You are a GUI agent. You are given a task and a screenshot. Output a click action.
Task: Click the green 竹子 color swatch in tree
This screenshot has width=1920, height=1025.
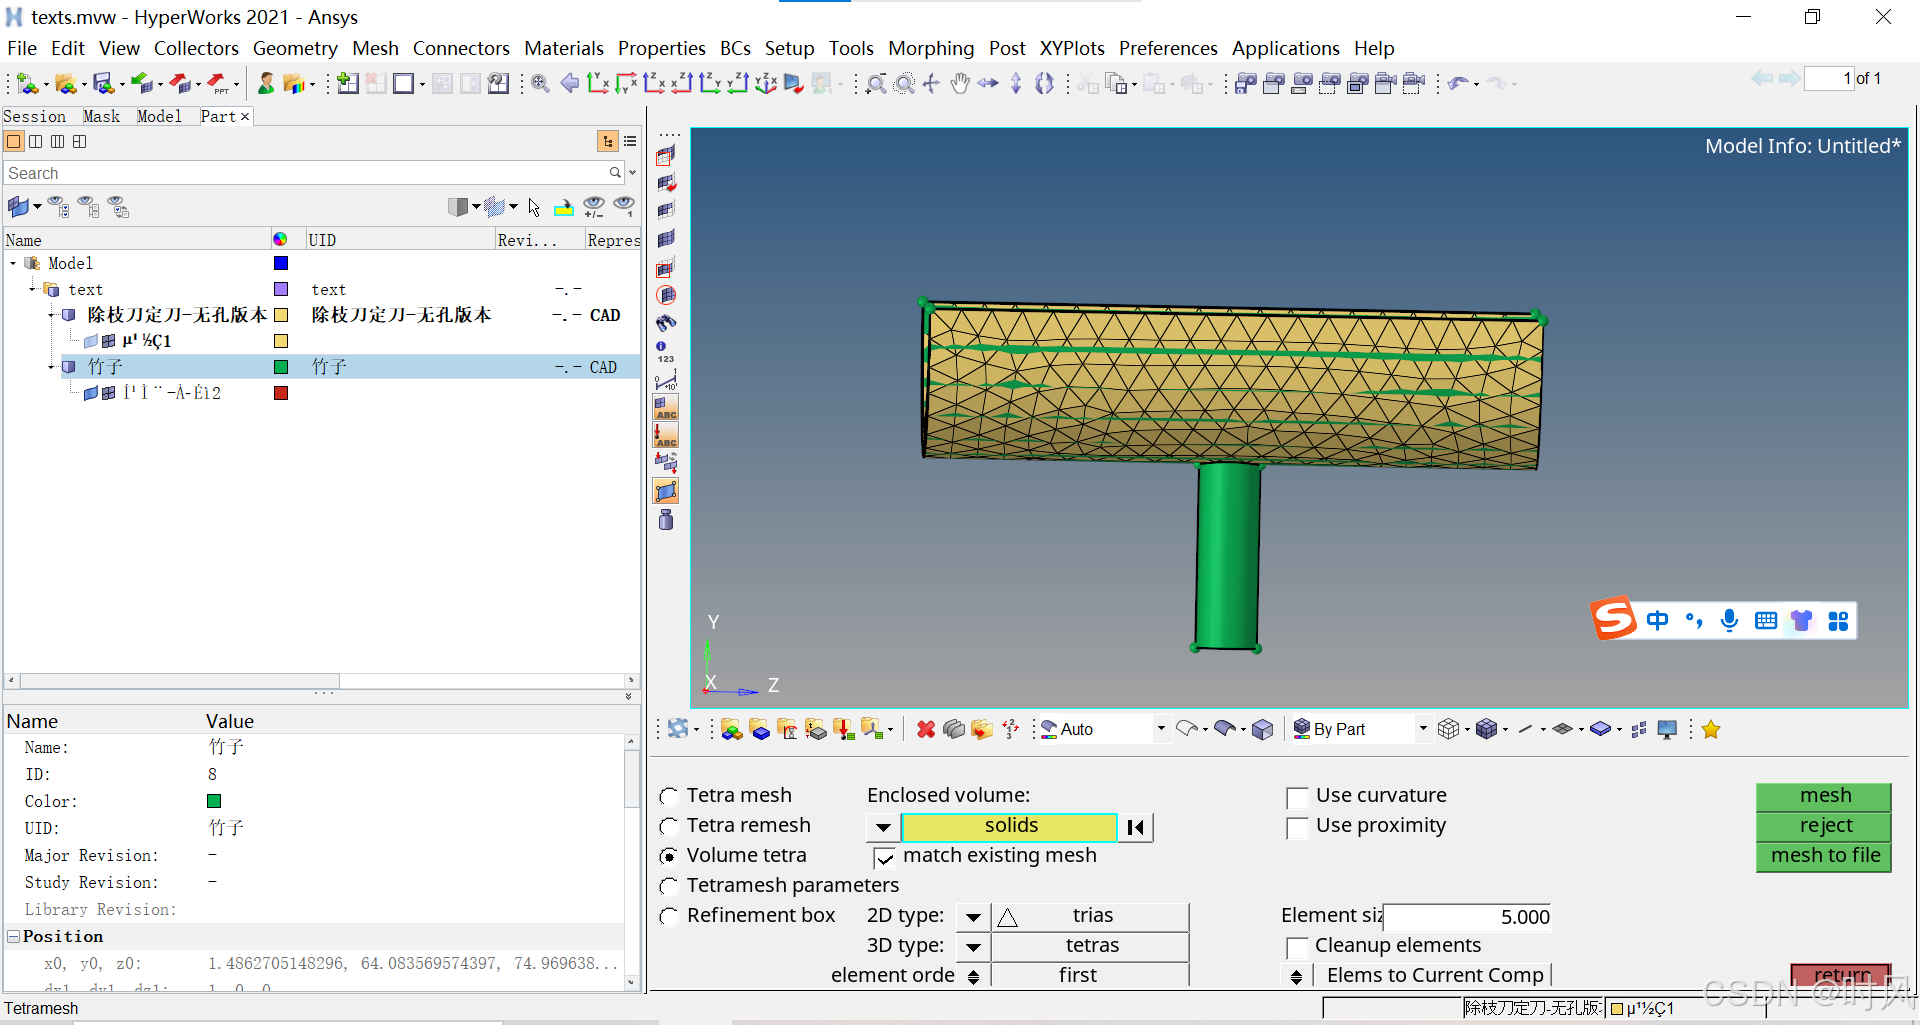[281, 368]
